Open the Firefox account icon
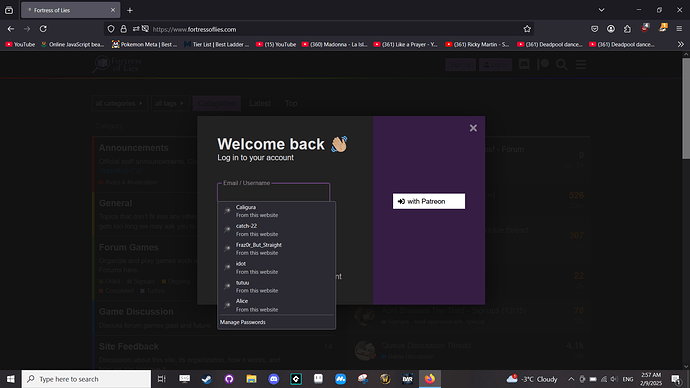Viewport: 690px width, 388px height. pyautogui.click(x=611, y=29)
